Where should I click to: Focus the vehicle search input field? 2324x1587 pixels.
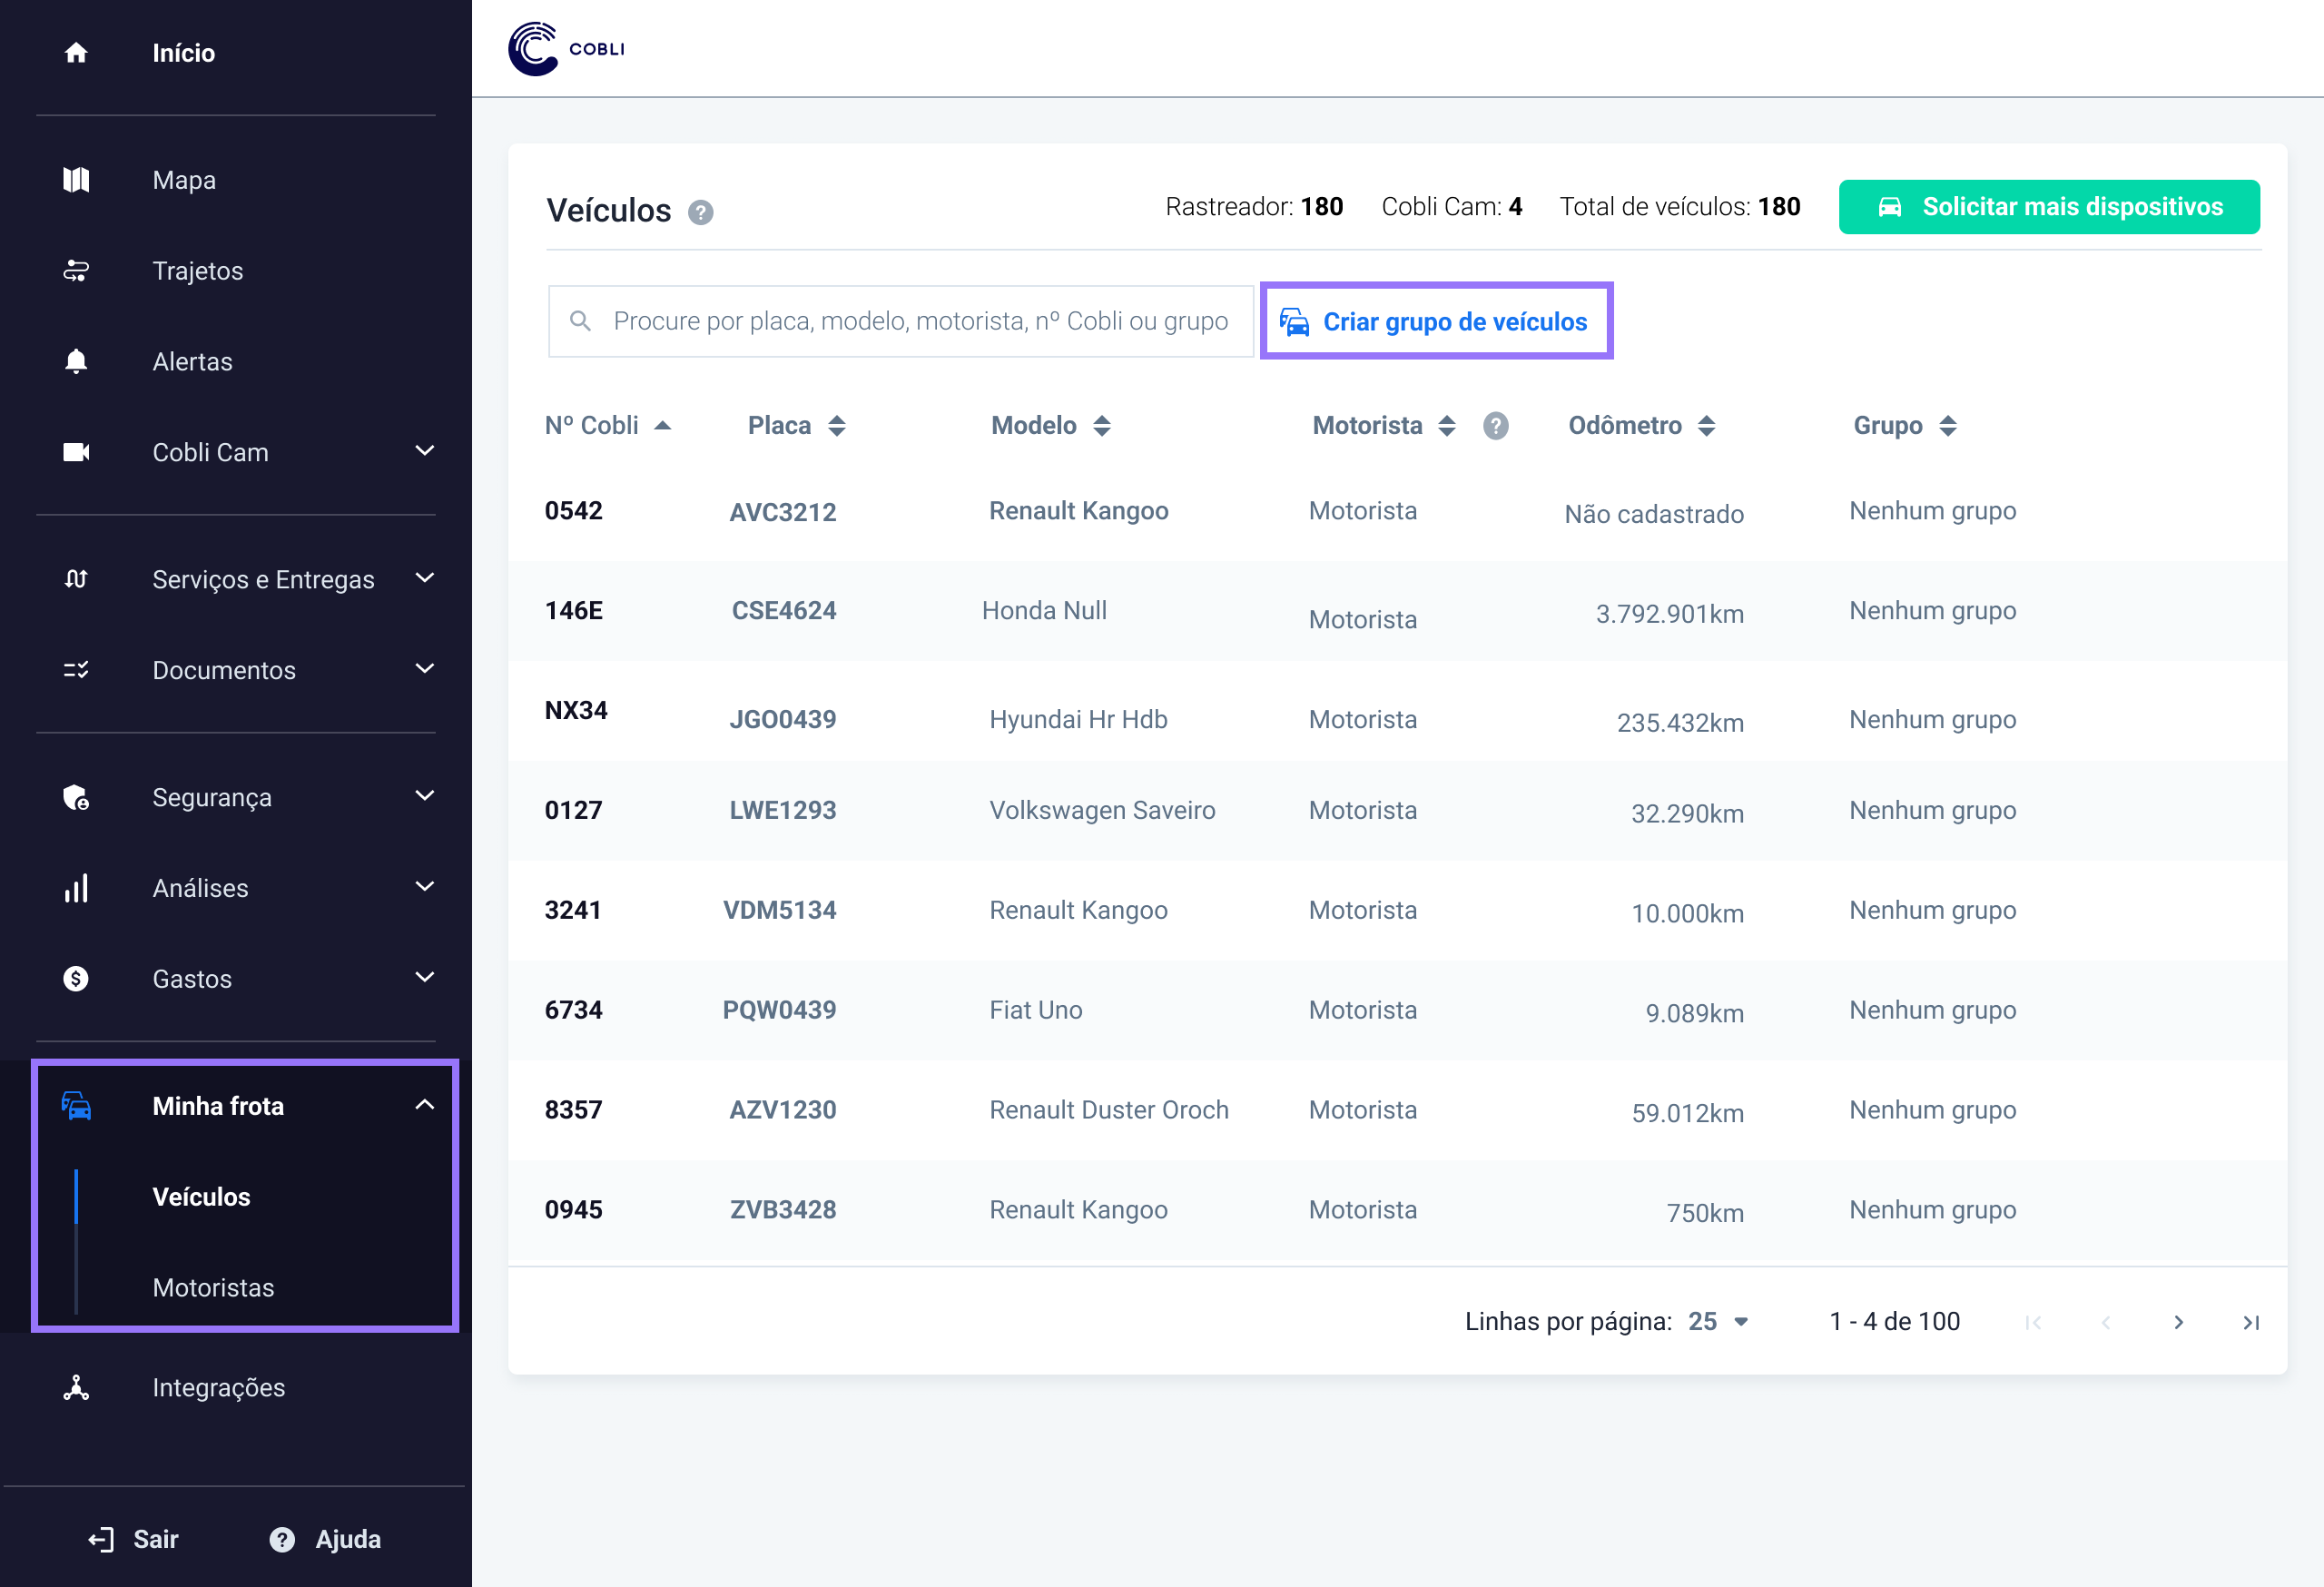[x=918, y=321]
